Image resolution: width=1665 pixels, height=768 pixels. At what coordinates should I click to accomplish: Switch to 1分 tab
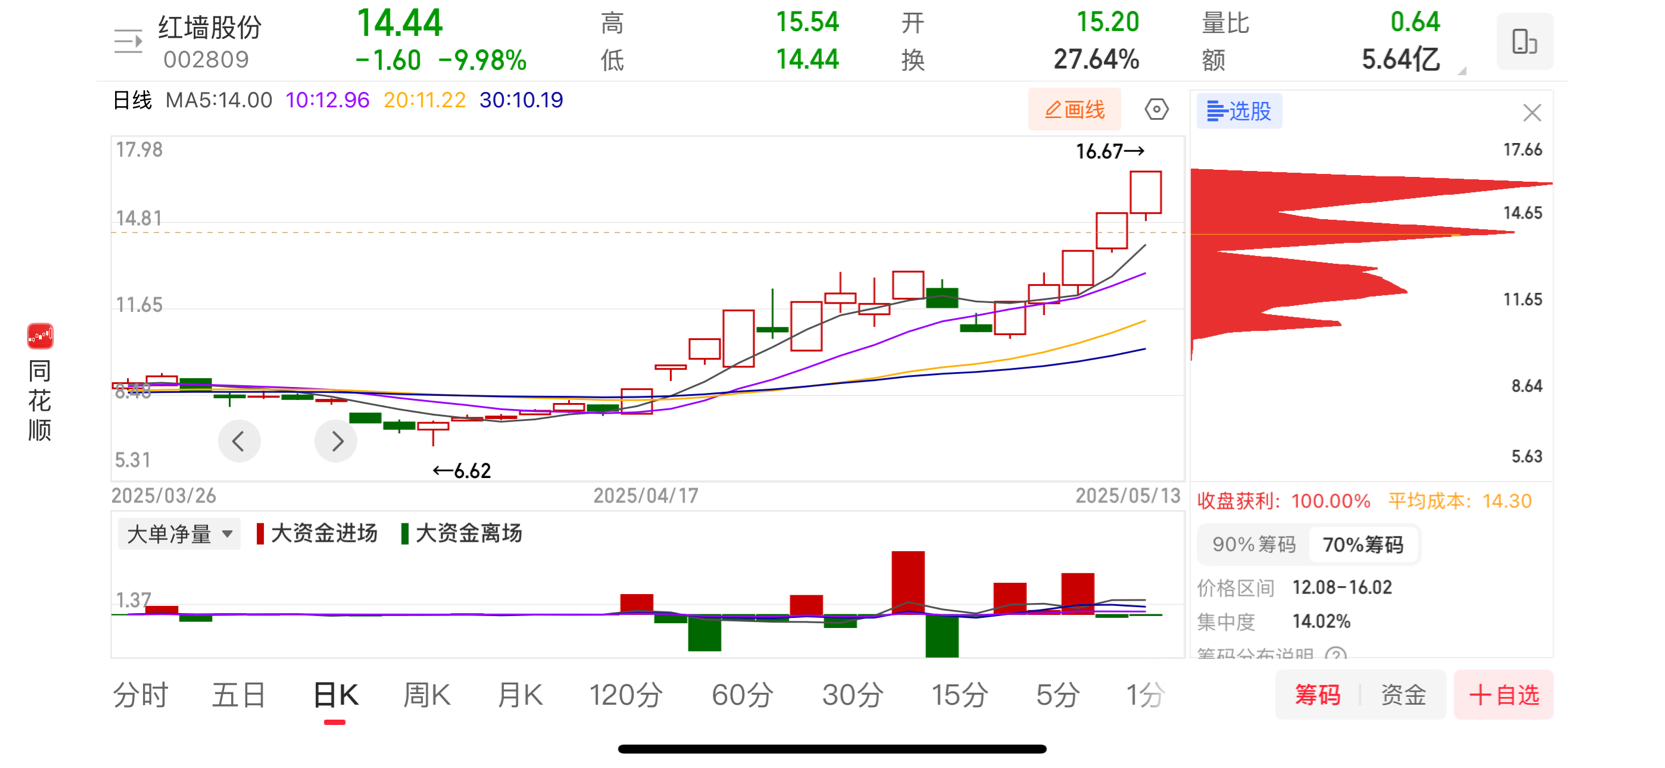tap(1145, 695)
